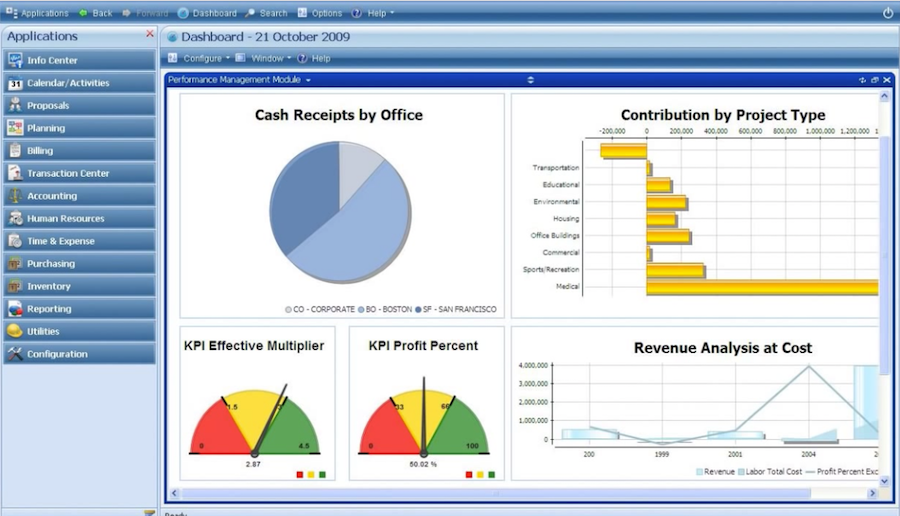The width and height of the screenshot is (900, 516).
Task: Click the scroll-right arrow of horizontal scrollbar
Action: [872, 493]
